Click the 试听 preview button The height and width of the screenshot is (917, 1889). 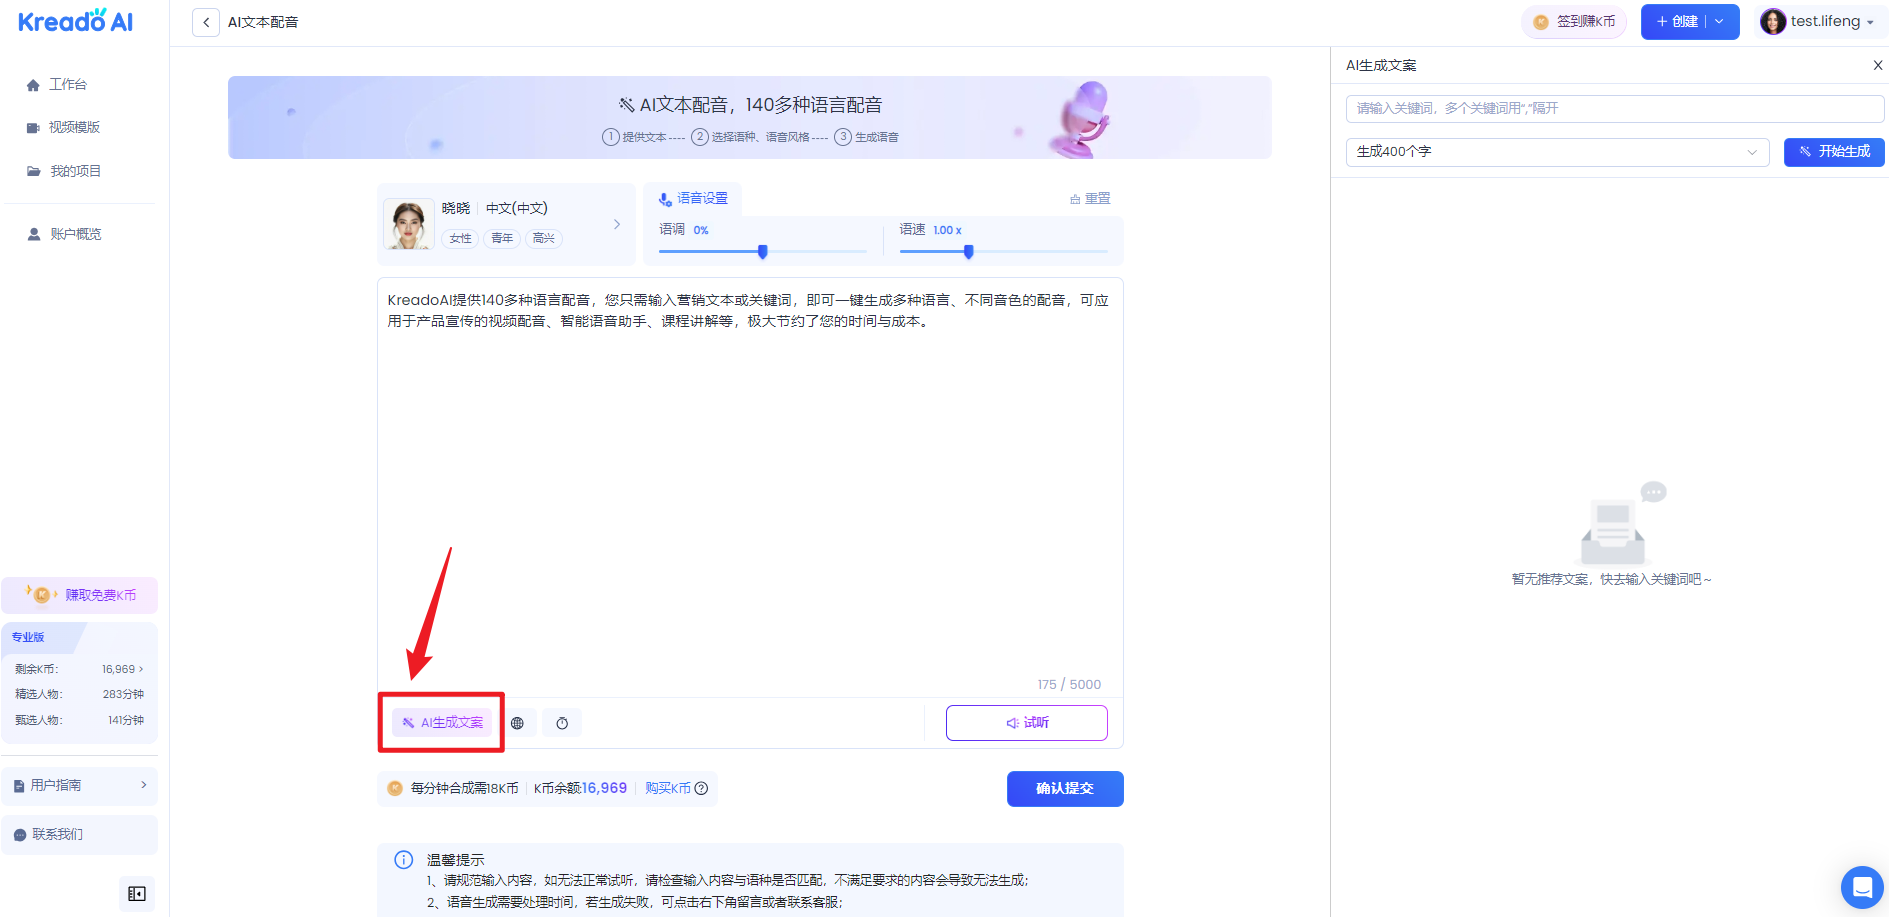coord(1026,723)
